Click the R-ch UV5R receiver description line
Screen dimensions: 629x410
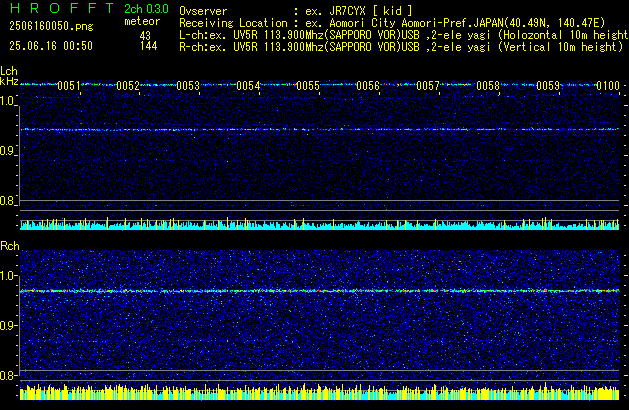tap(401, 47)
